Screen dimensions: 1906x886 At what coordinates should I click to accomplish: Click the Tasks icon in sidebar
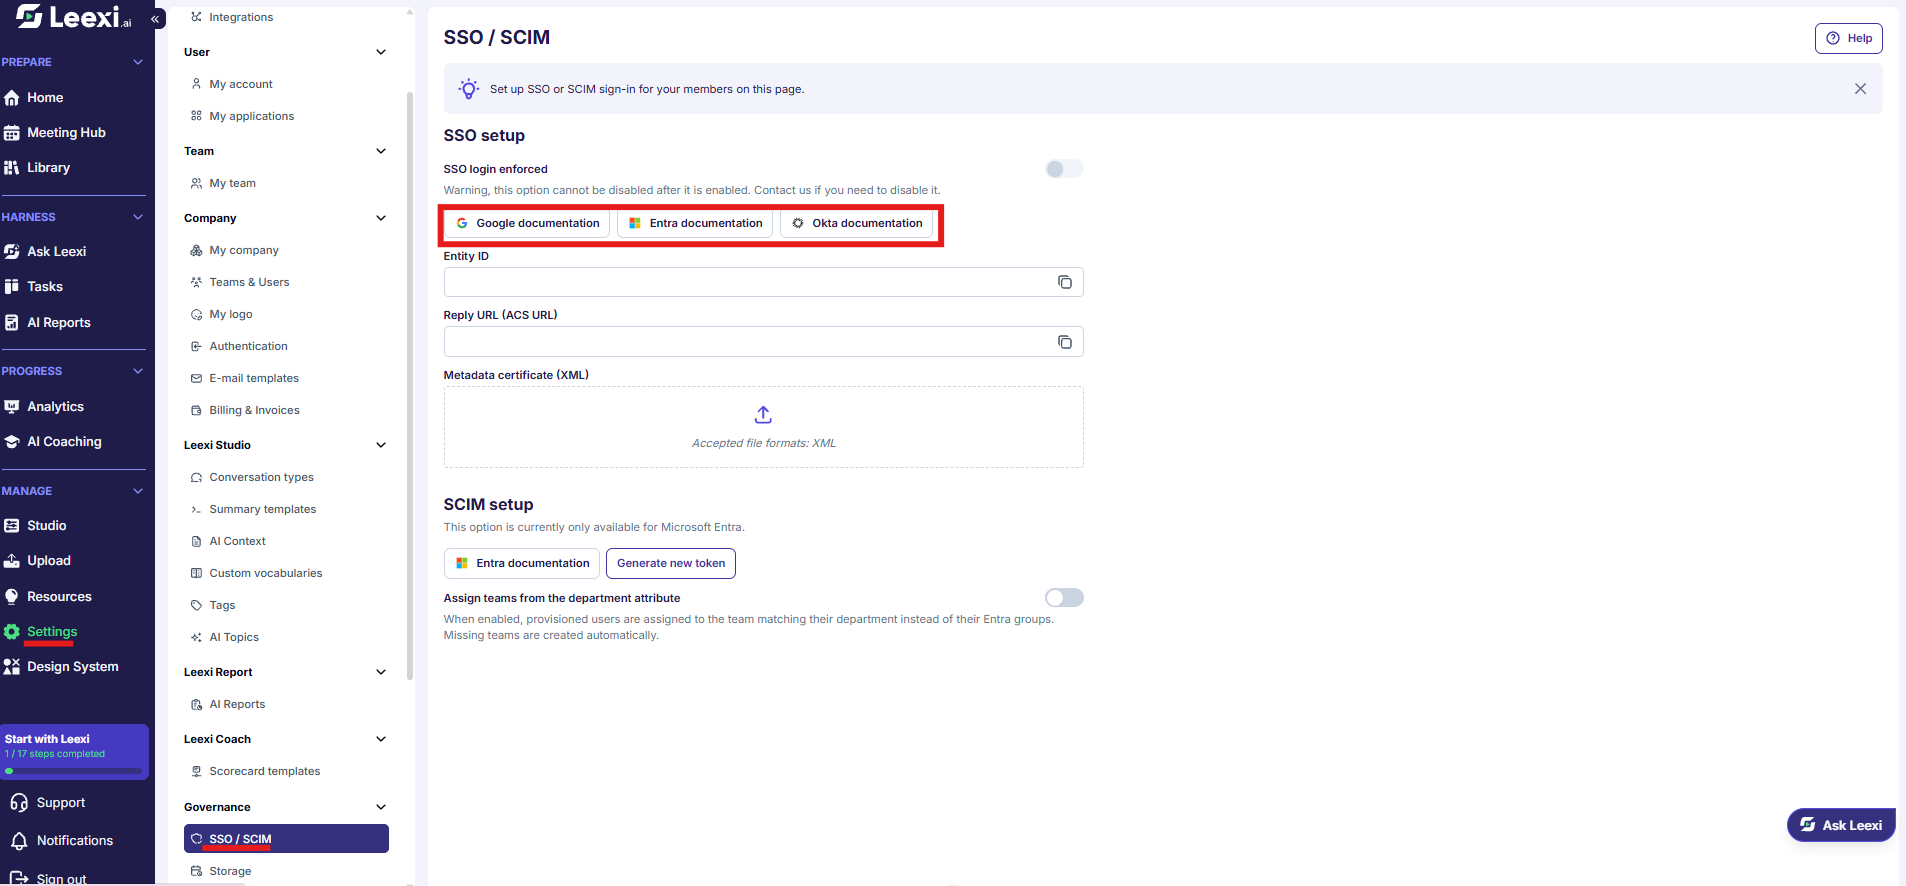click(x=12, y=287)
